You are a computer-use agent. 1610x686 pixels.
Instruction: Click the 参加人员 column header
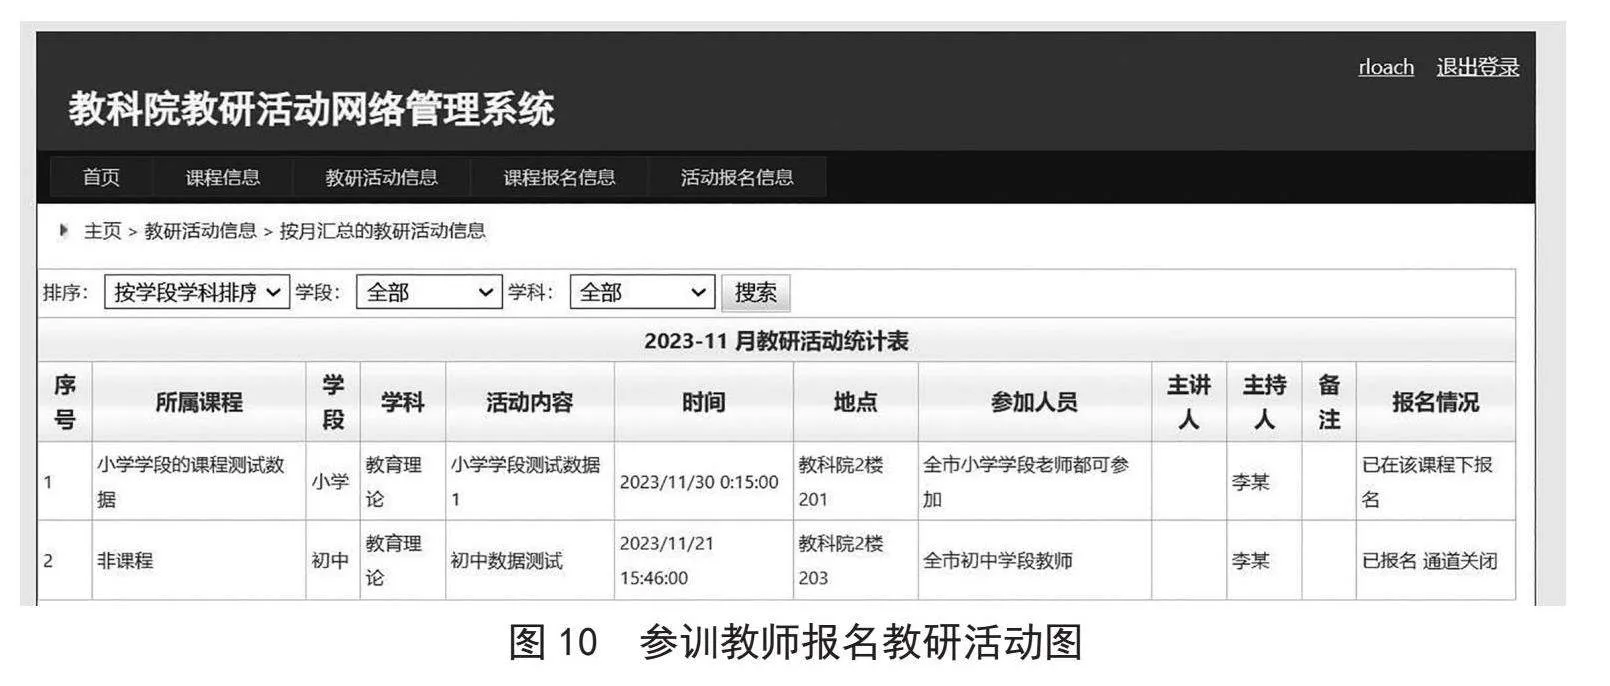[x=1035, y=402]
